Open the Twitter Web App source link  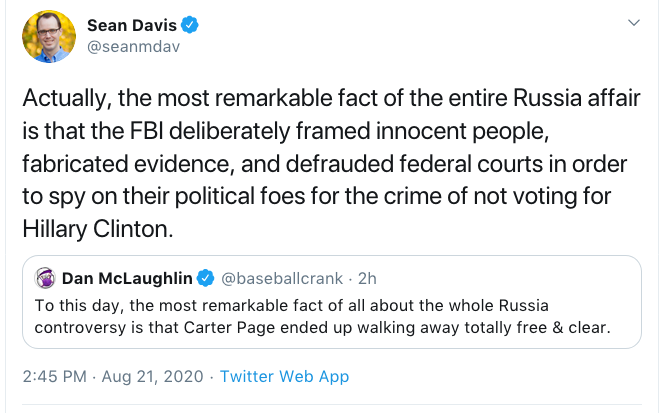pyautogui.click(x=284, y=377)
